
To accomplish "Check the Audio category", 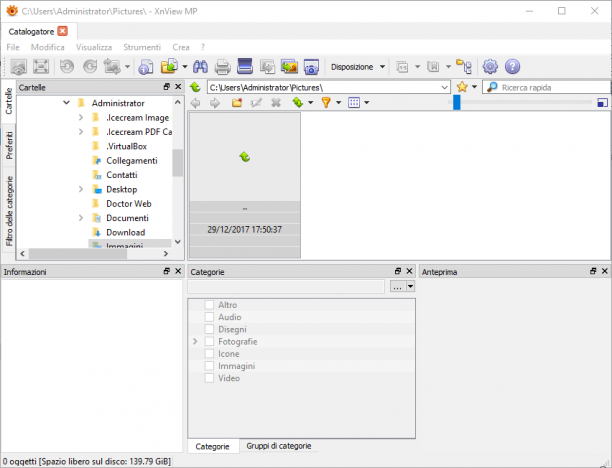I will 209,317.
